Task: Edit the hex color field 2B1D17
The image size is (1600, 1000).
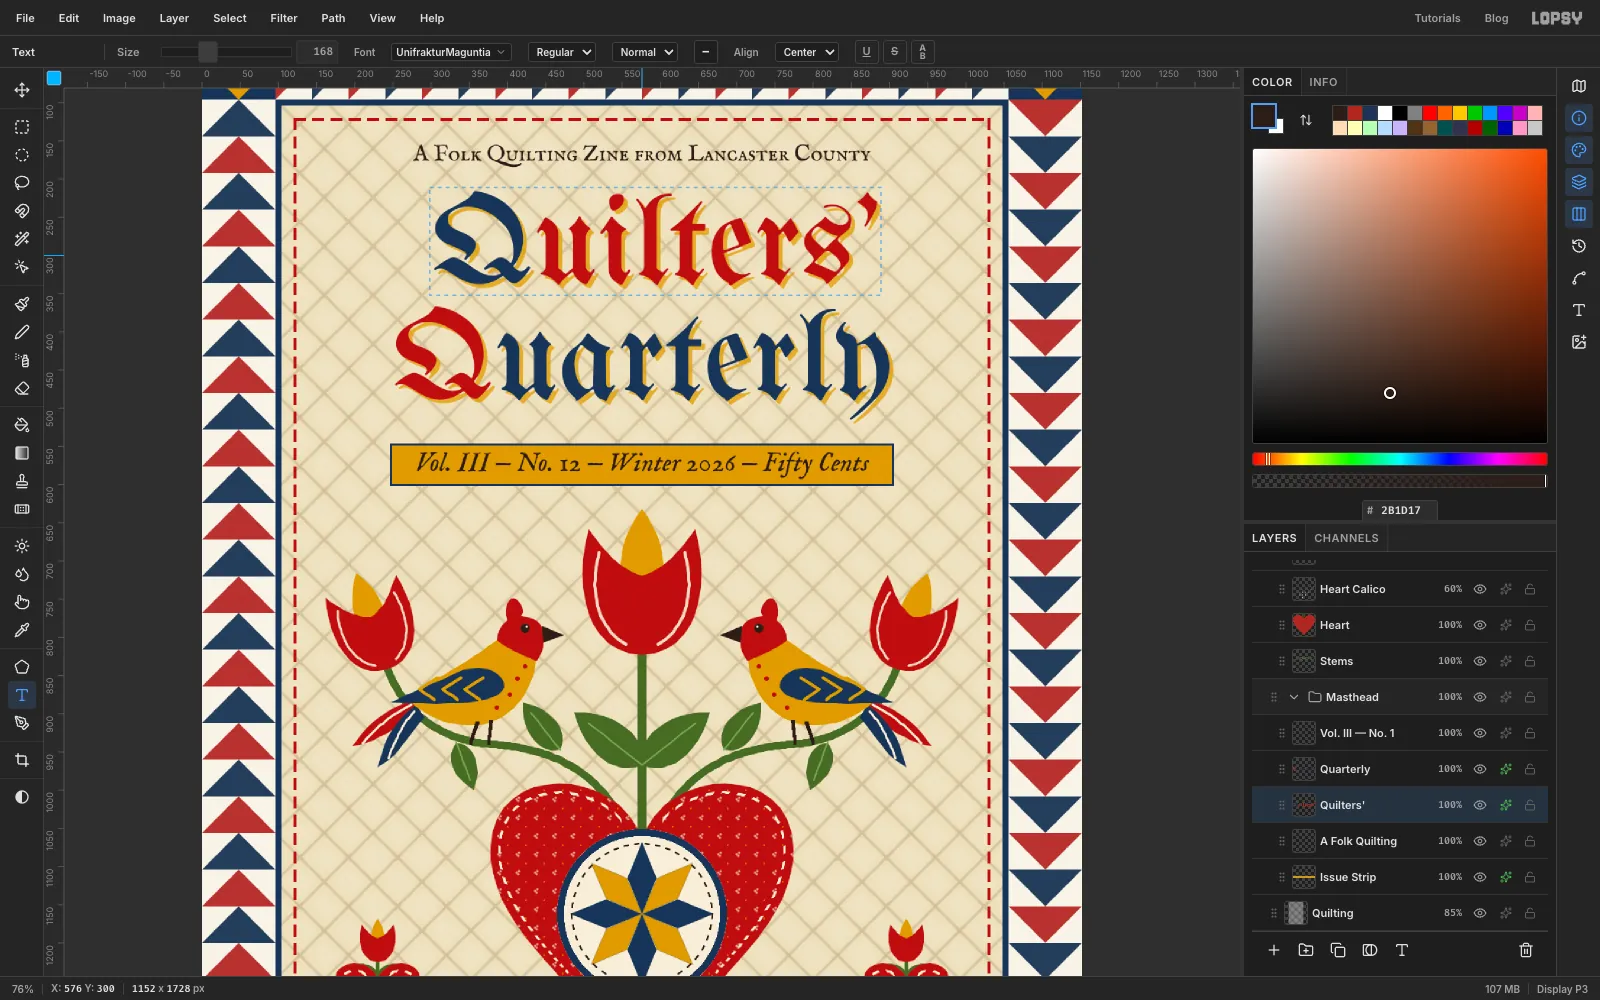Action: coord(1401,510)
